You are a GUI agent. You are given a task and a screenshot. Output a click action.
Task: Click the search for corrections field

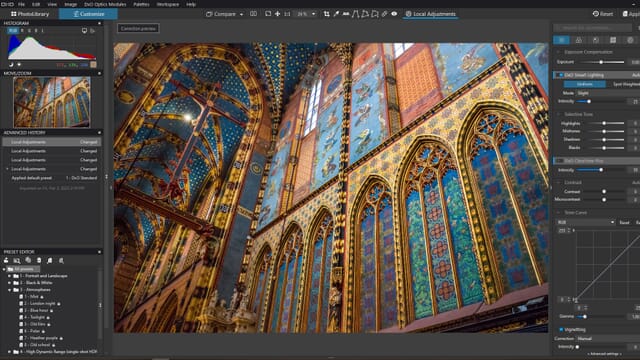click(592, 28)
